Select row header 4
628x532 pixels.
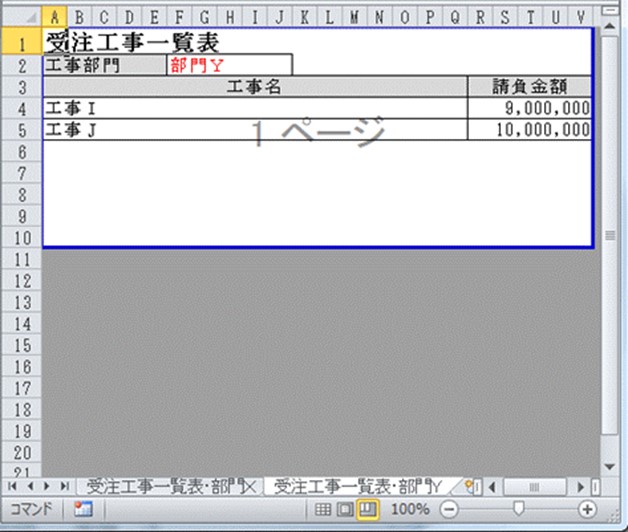click(20, 108)
